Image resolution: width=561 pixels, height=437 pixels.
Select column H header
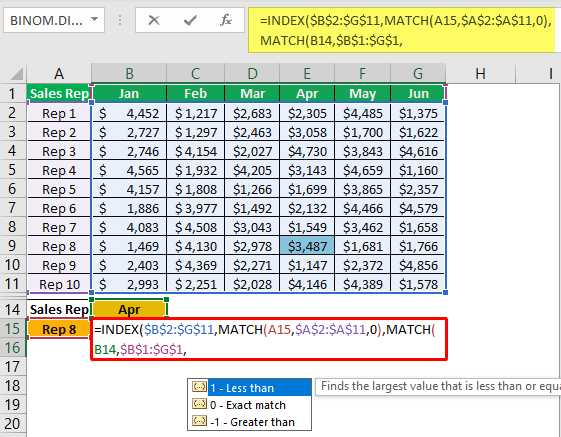pos(480,74)
